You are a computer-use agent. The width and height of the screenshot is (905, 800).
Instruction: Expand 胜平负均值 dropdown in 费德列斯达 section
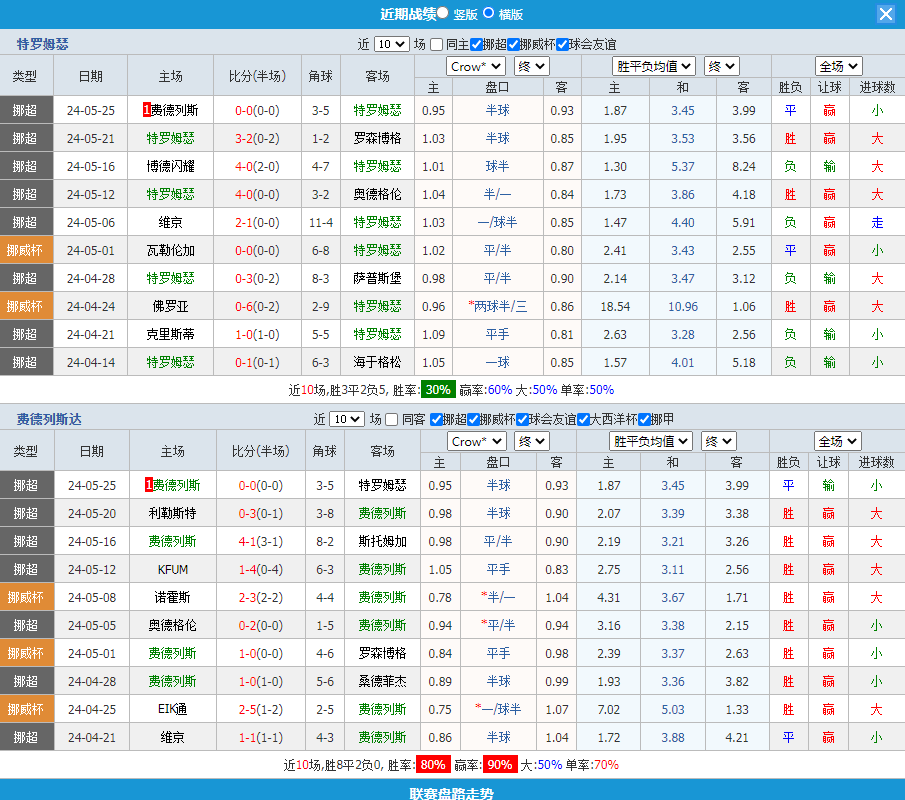coord(651,441)
